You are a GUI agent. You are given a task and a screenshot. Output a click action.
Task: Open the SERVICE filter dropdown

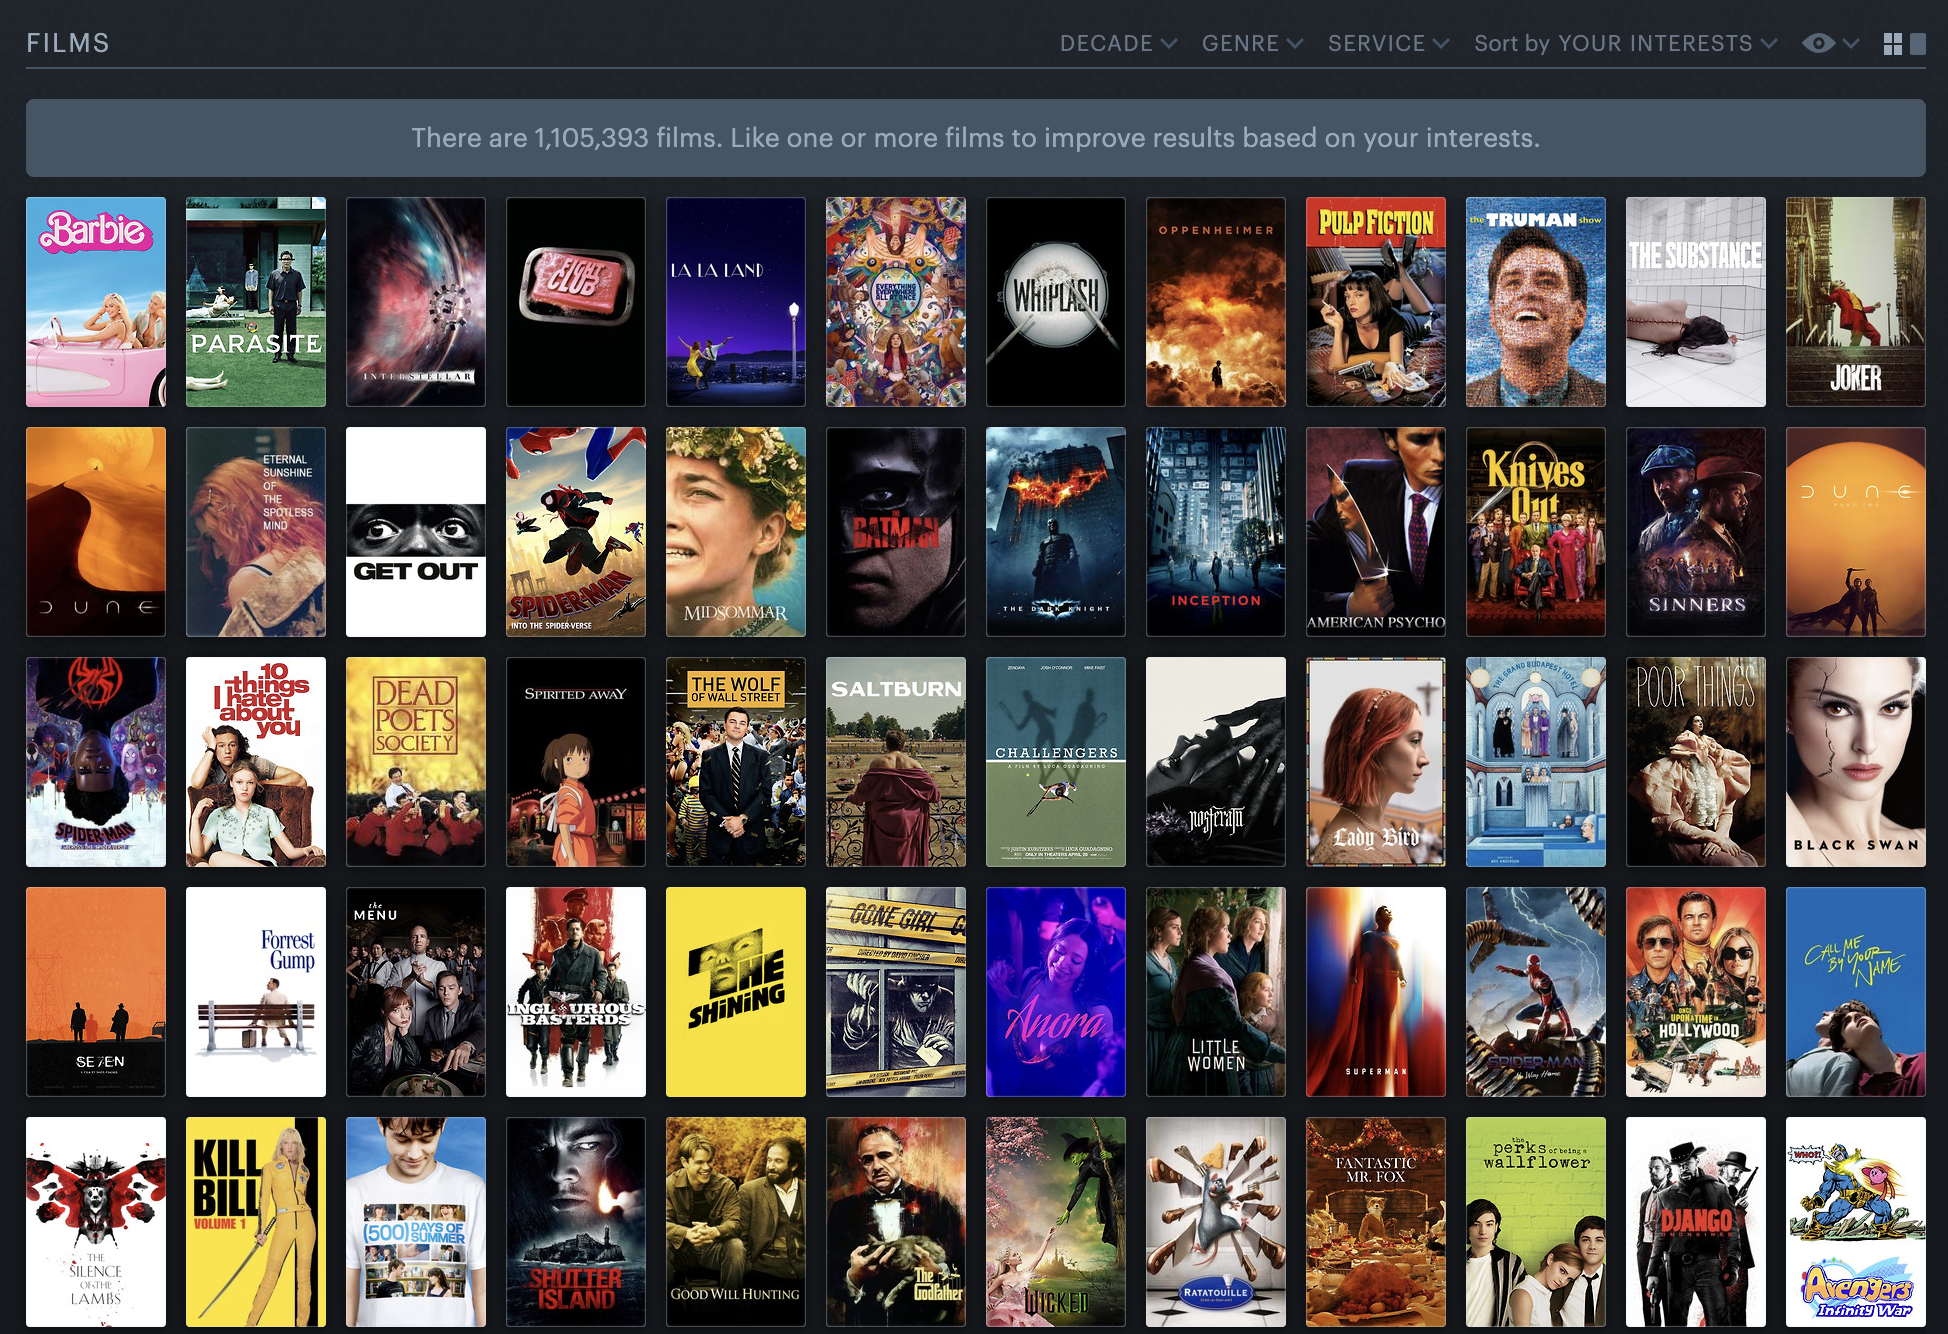1388,43
